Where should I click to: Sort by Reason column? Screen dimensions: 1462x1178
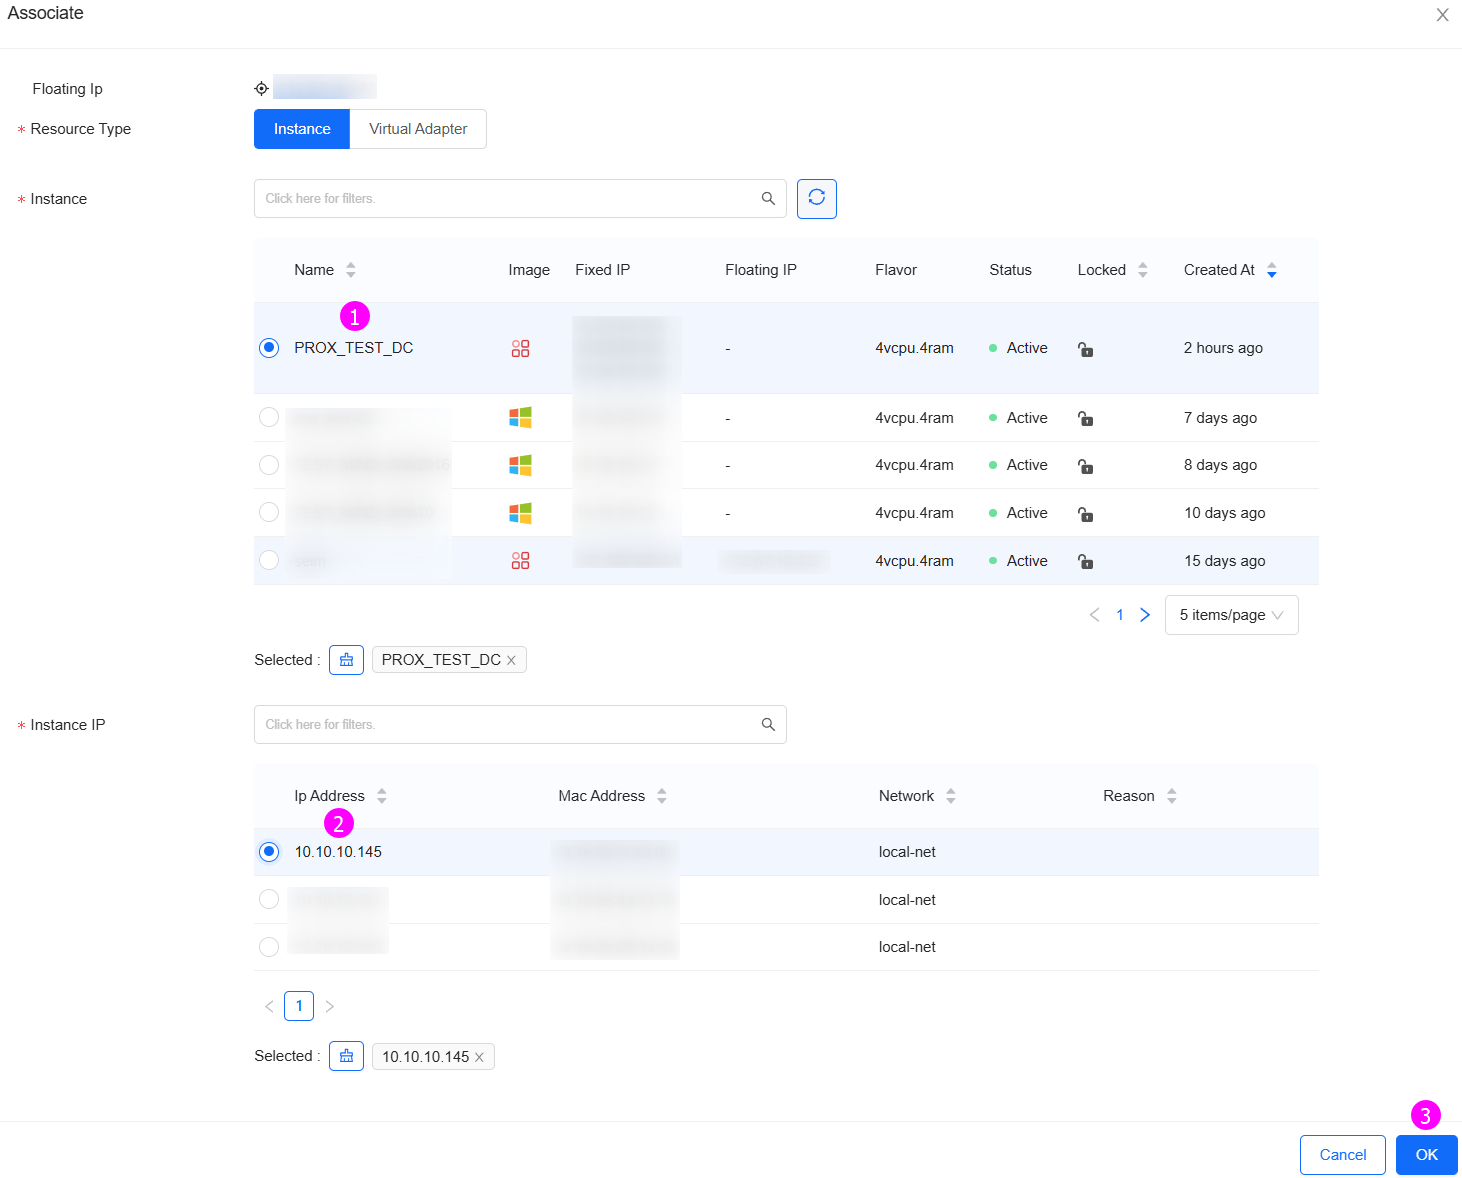coord(1172,796)
